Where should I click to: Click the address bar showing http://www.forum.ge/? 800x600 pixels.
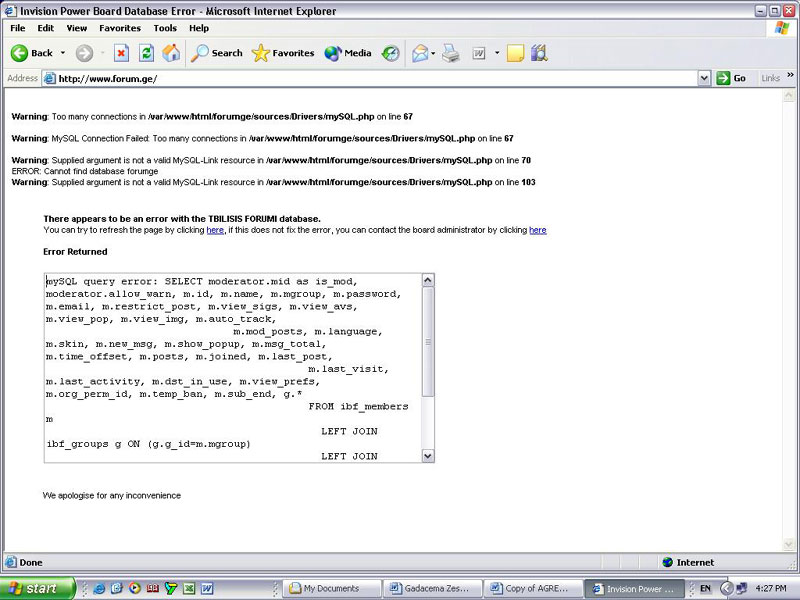370,79
